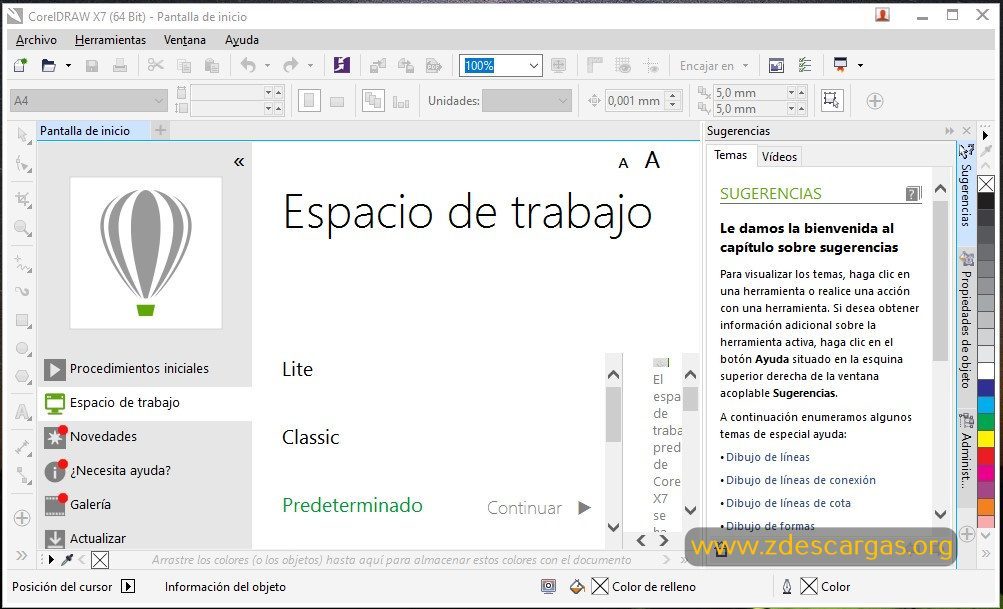Screen dimensions: 1003x609
Task: Open the Ayuda menu
Action: coord(242,40)
